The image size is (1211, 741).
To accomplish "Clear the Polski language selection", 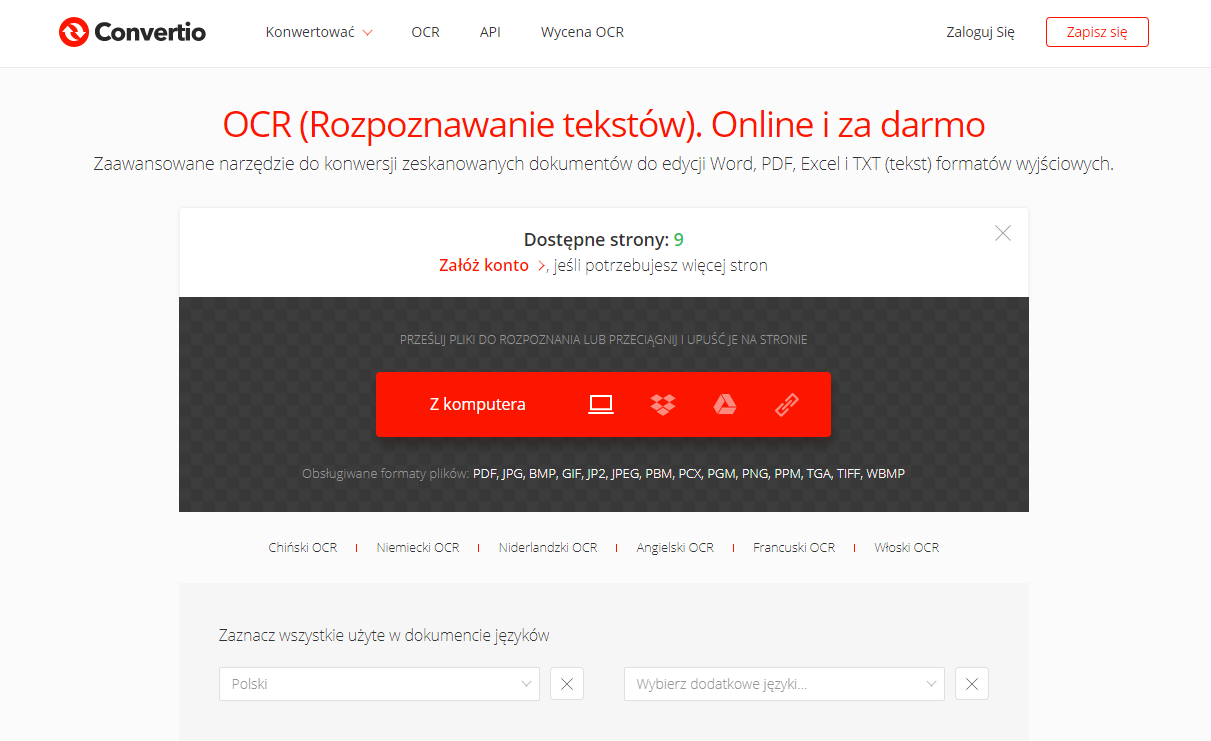I will 567,684.
